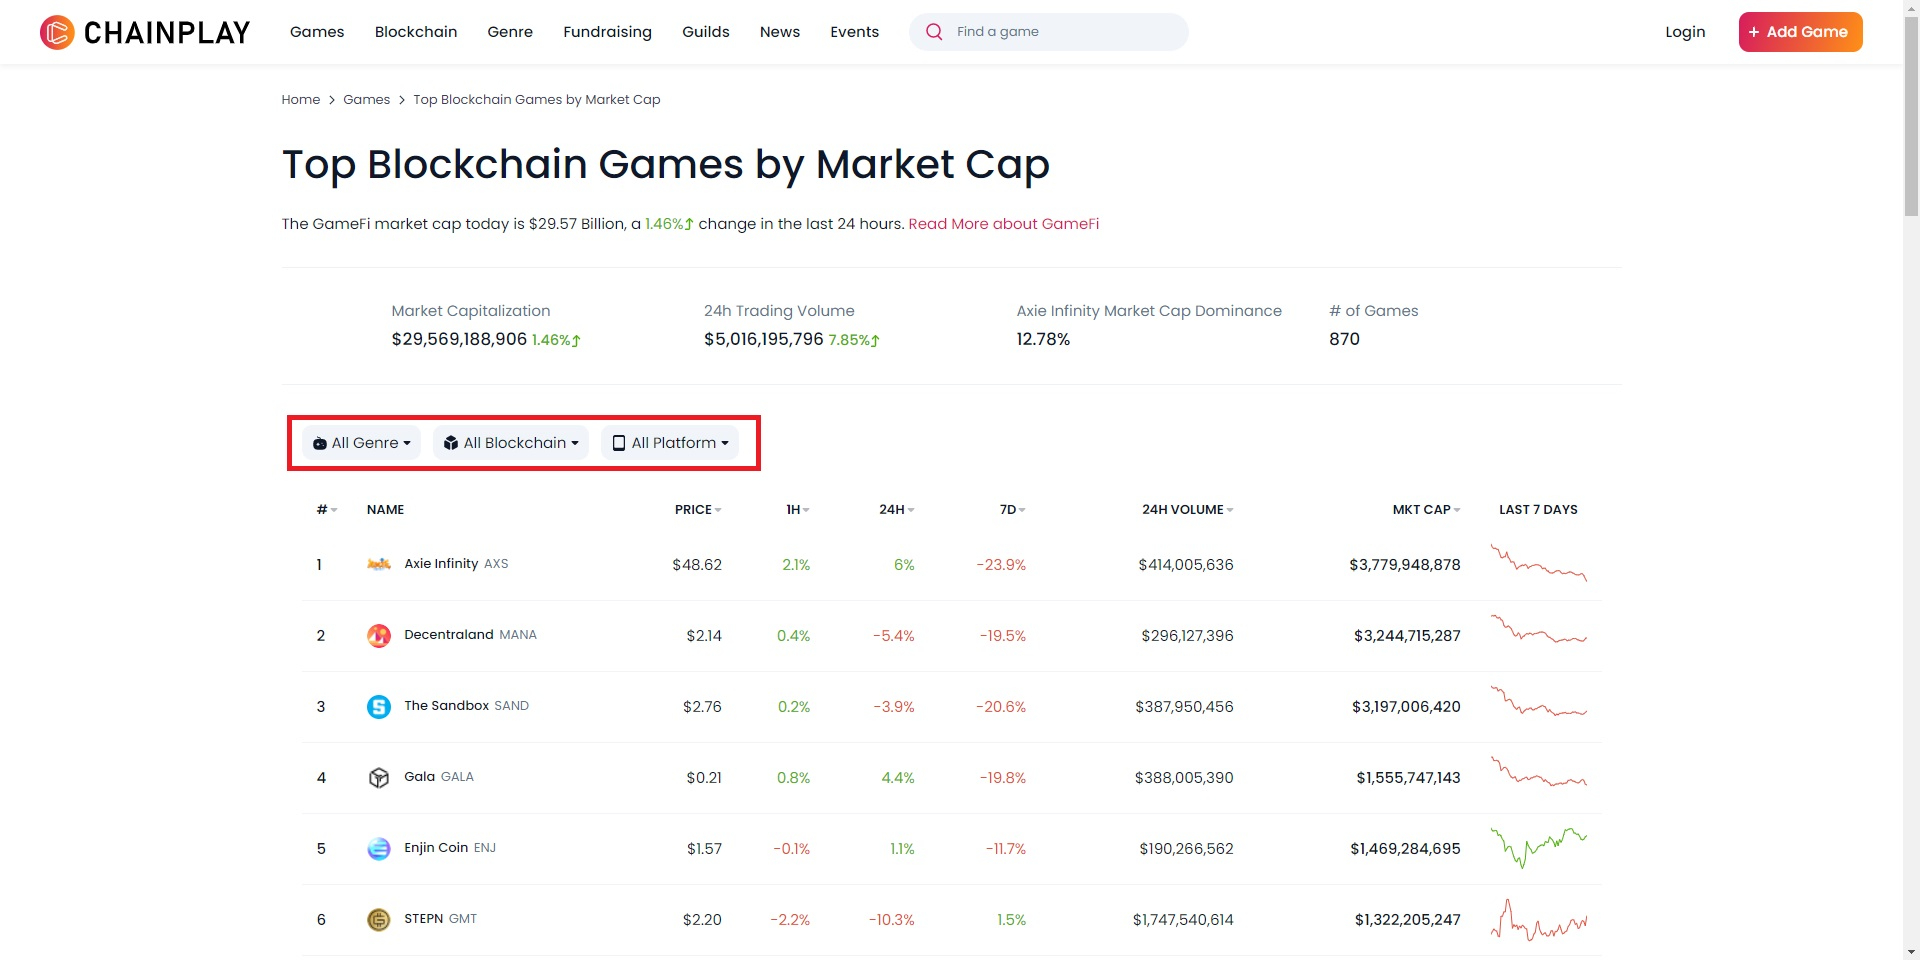Focus the Find a game search field

pyautogui.click(x=1049, y=32)
